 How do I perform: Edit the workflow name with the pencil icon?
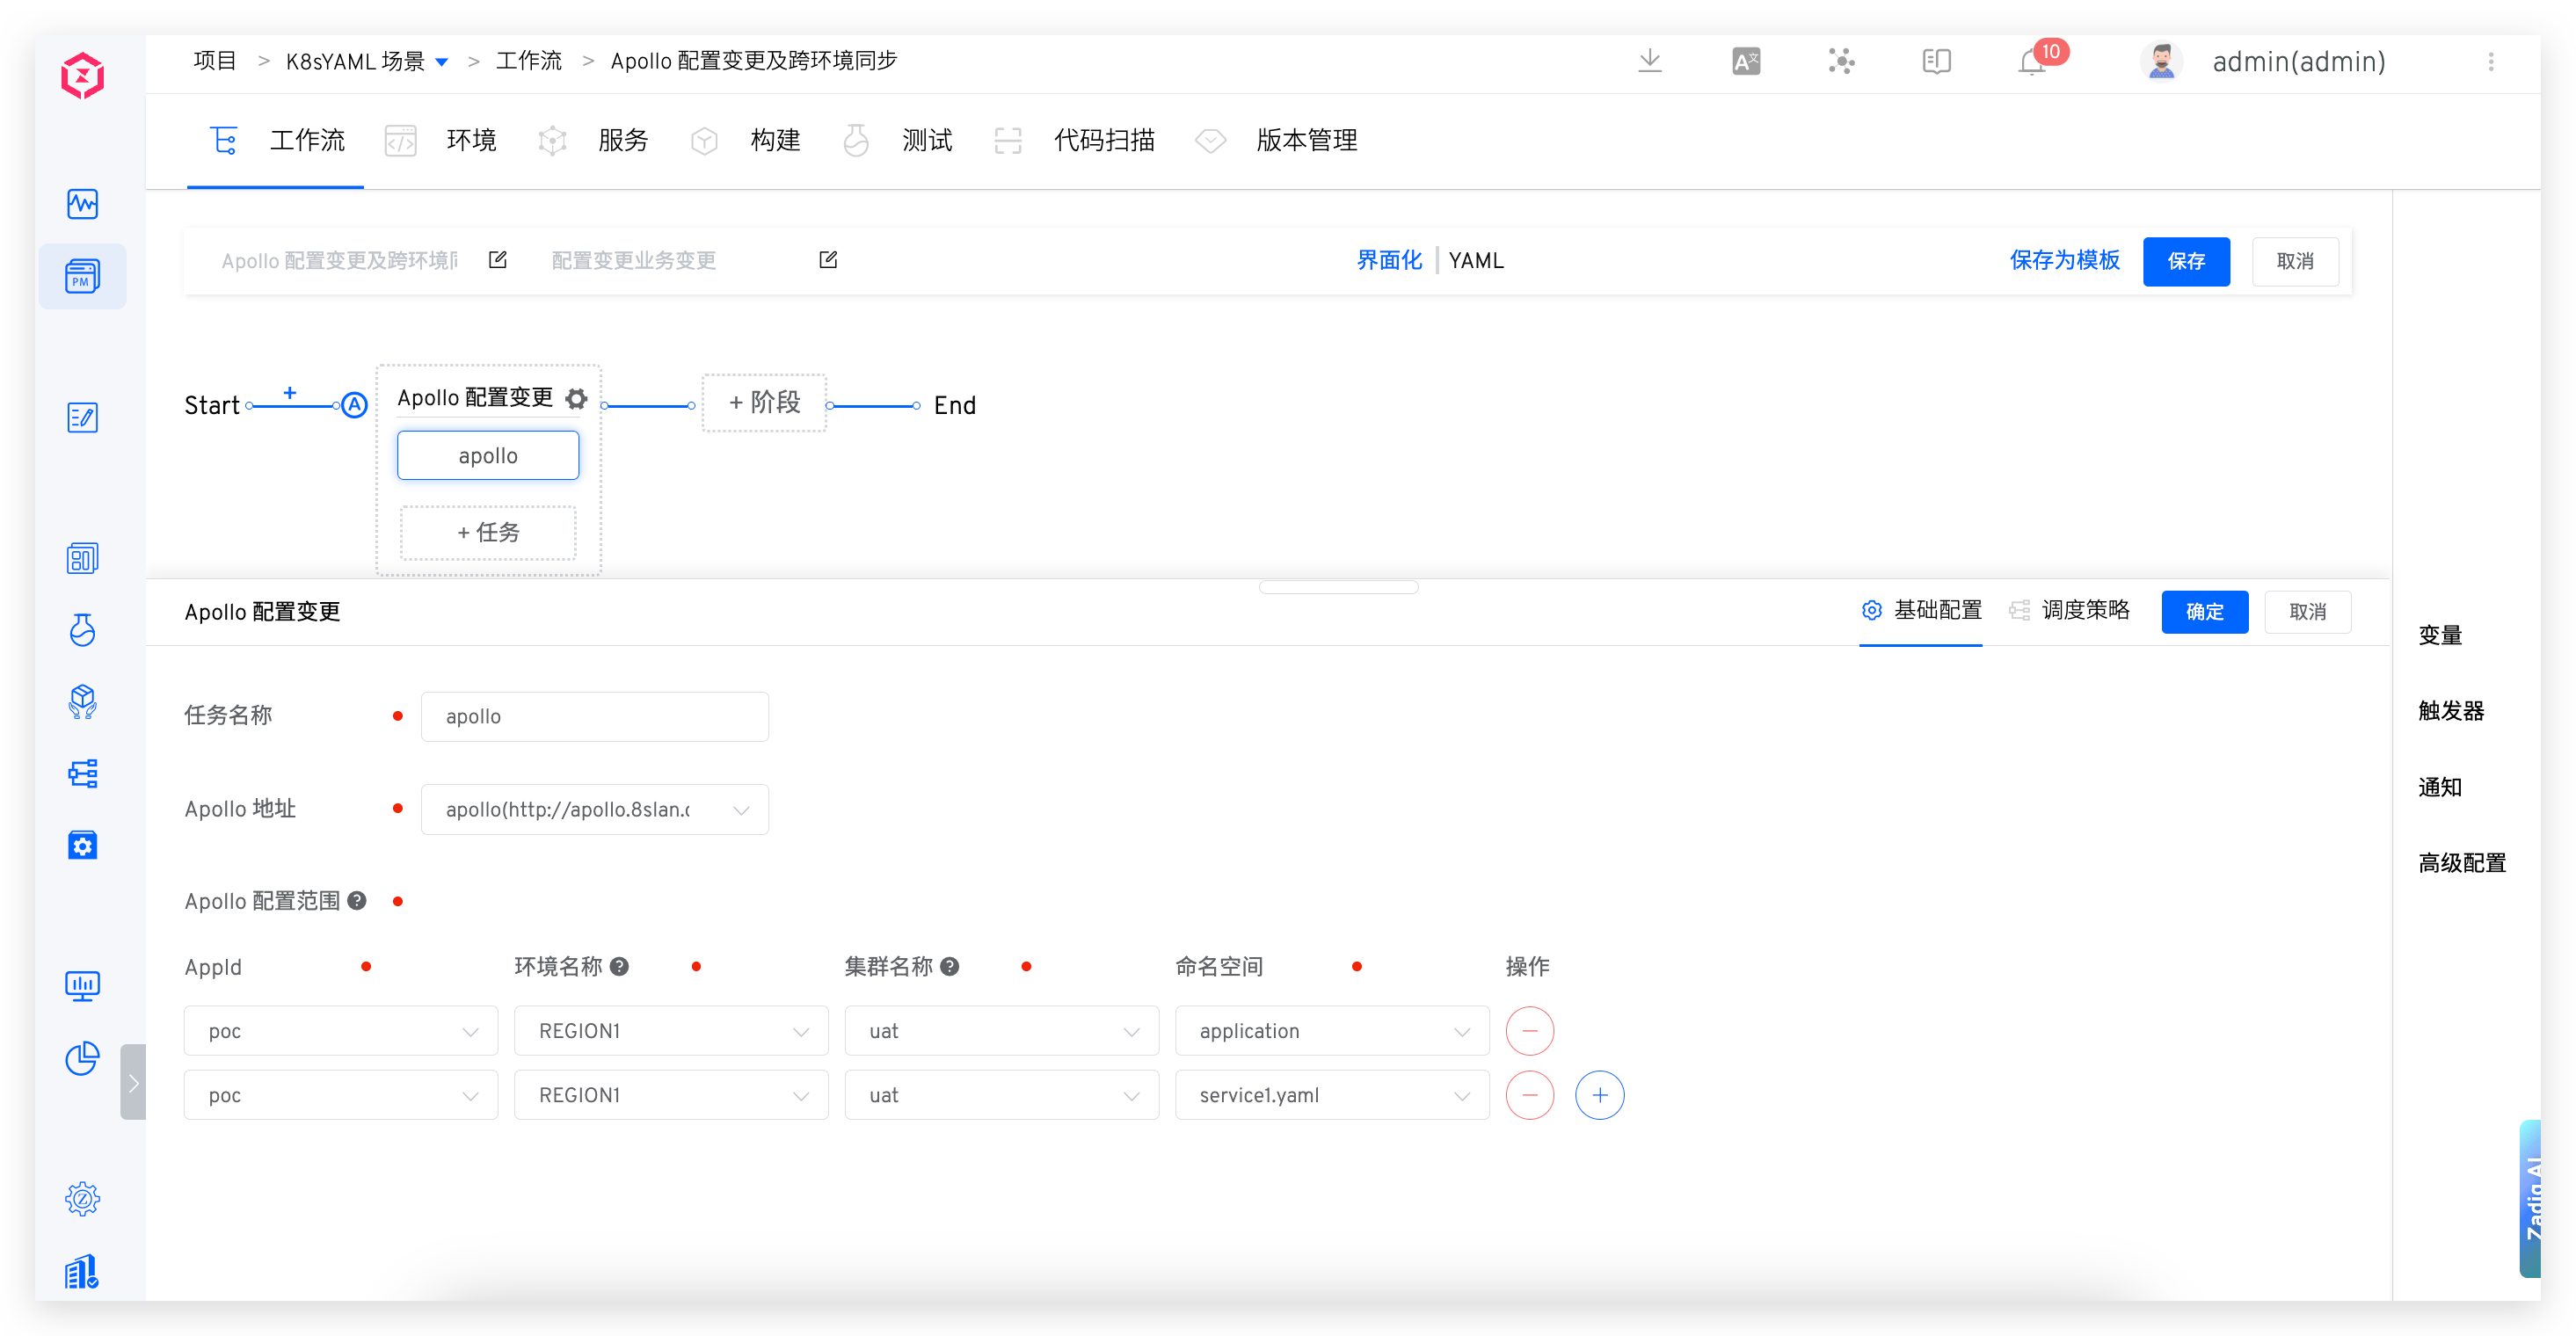497,259
